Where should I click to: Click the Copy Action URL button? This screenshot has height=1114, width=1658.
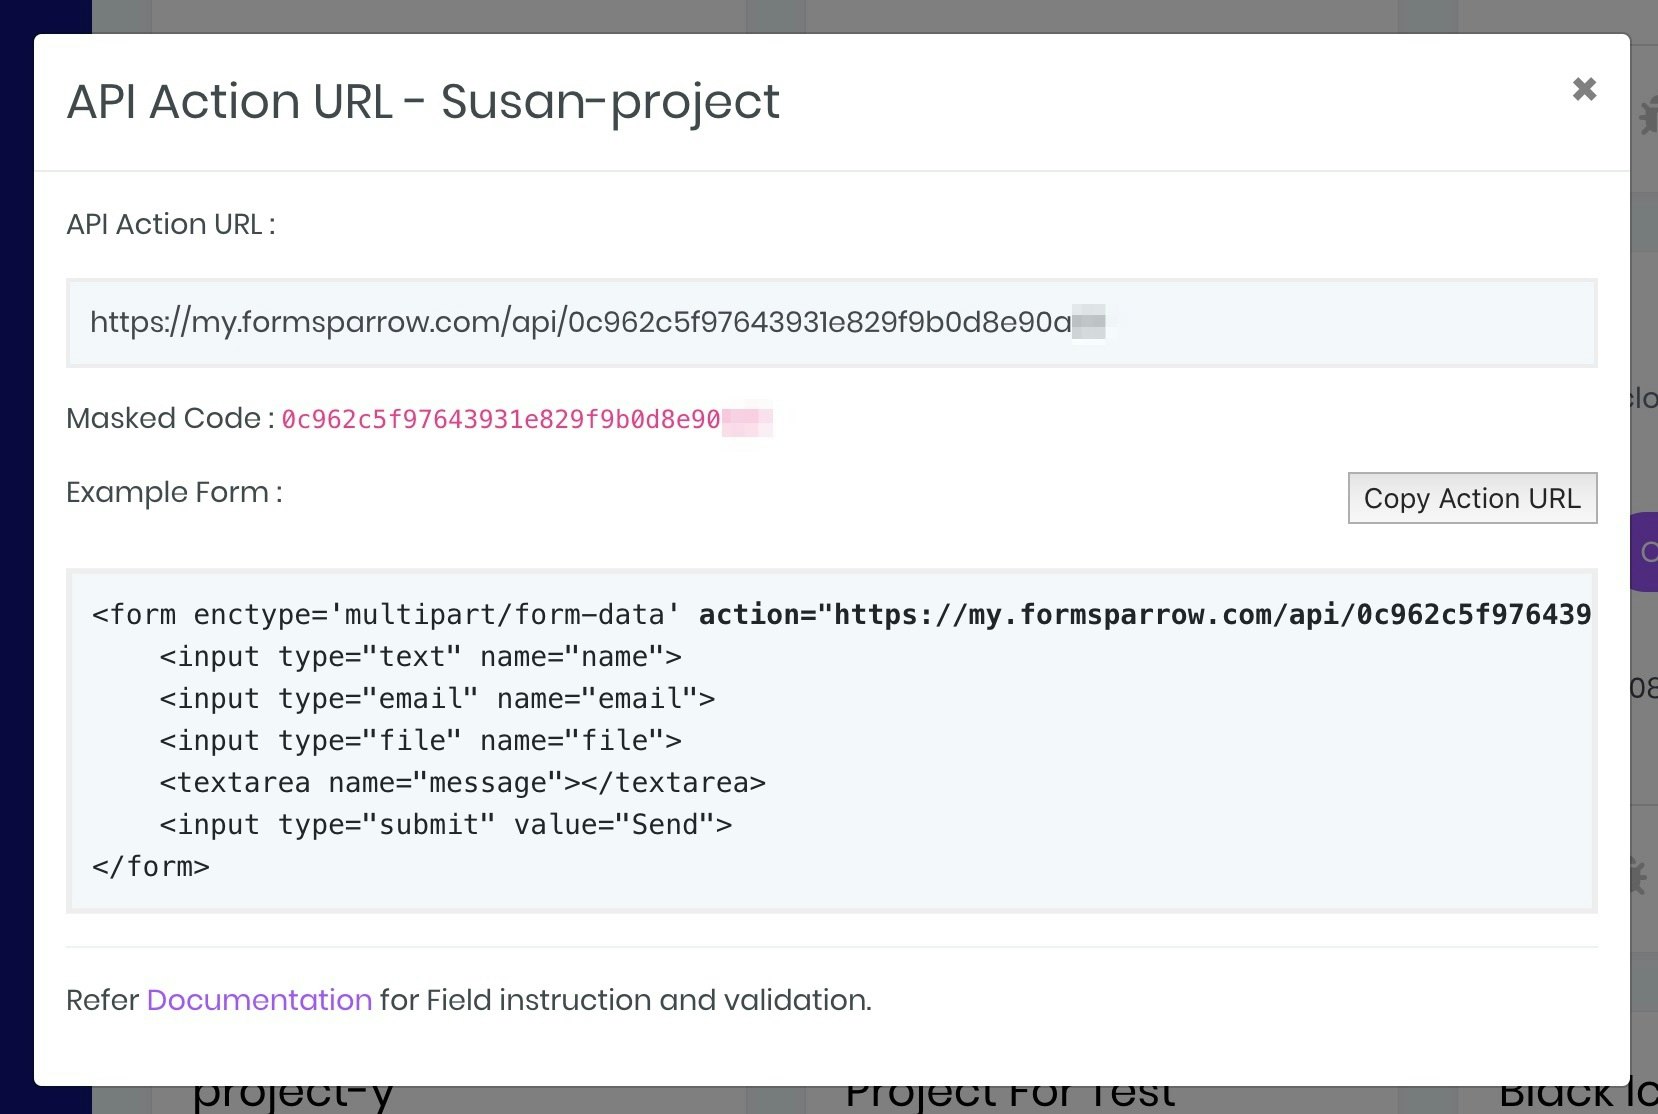pyautogui.click(x=1472, y=498)
